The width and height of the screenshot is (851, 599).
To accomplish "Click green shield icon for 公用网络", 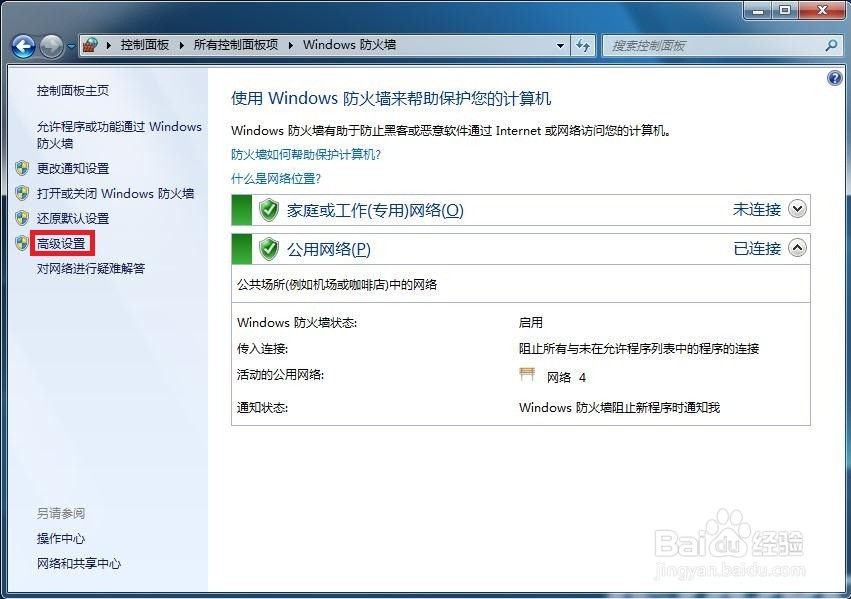I will tap(269, 249).
